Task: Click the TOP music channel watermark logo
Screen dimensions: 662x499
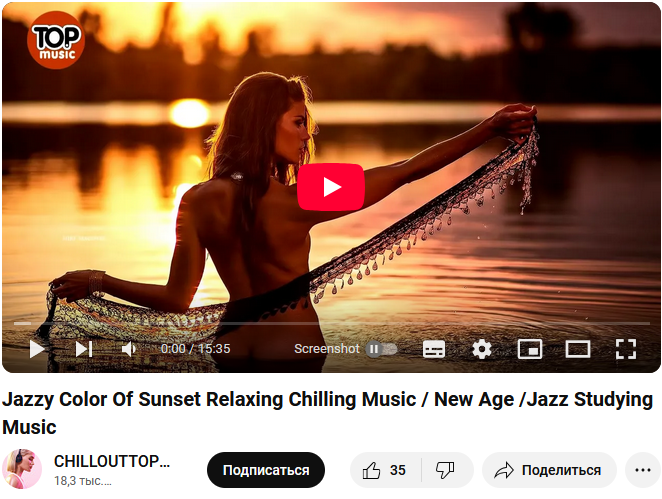Action: point(56,40)
